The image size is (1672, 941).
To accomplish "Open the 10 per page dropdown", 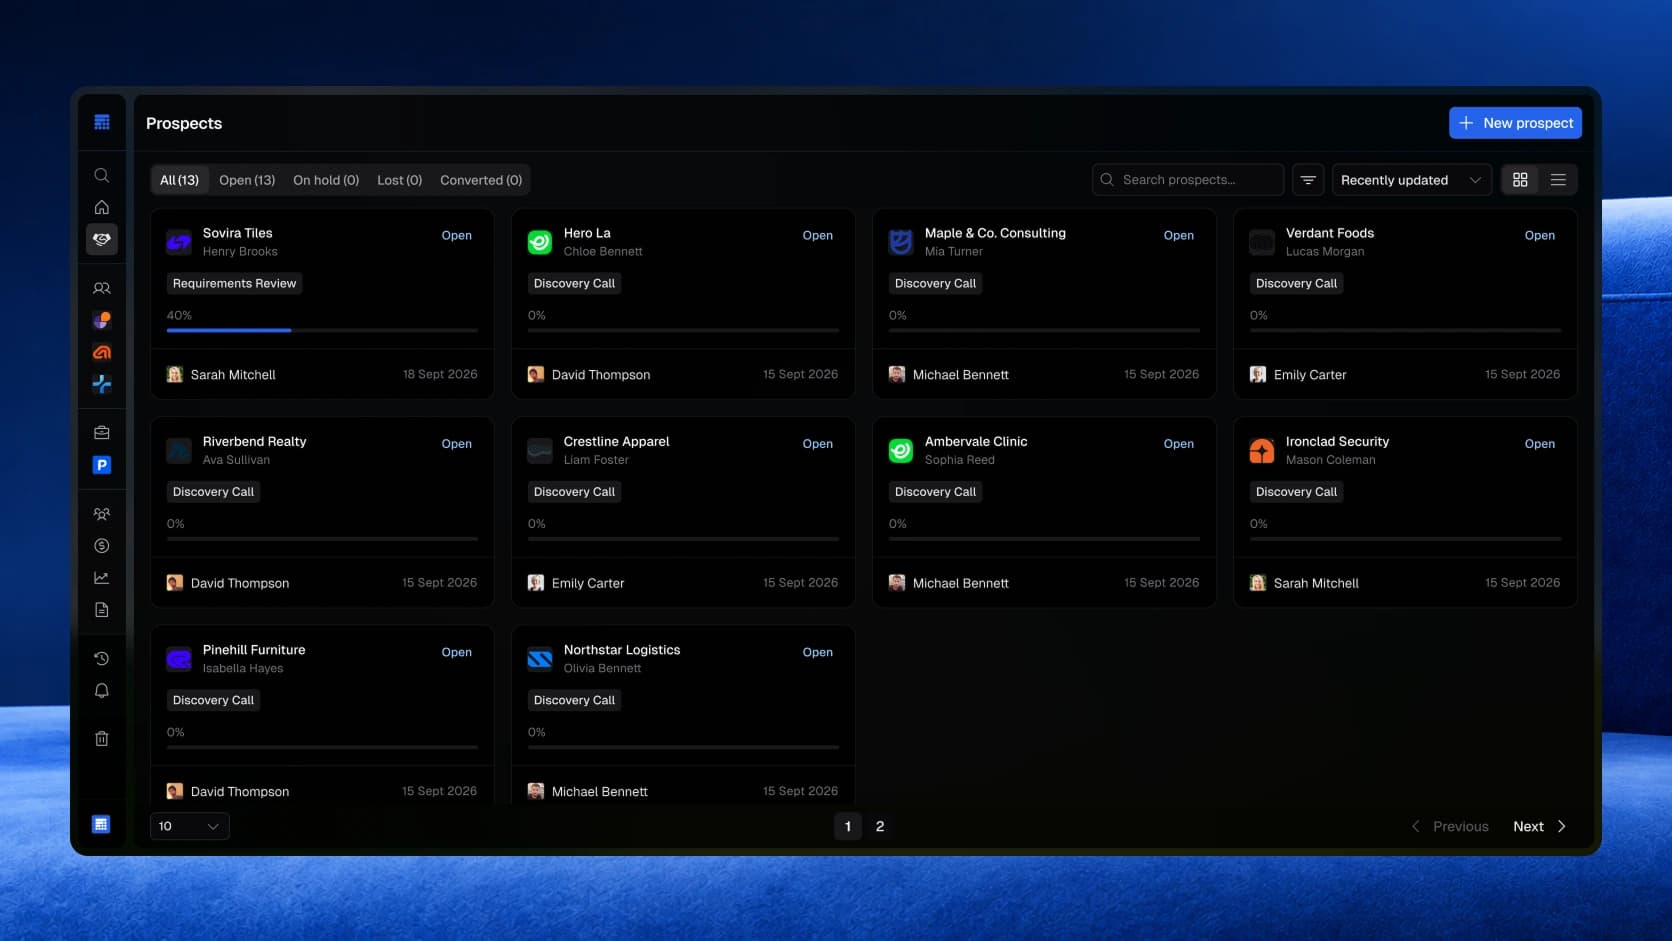I will point(189,826).
